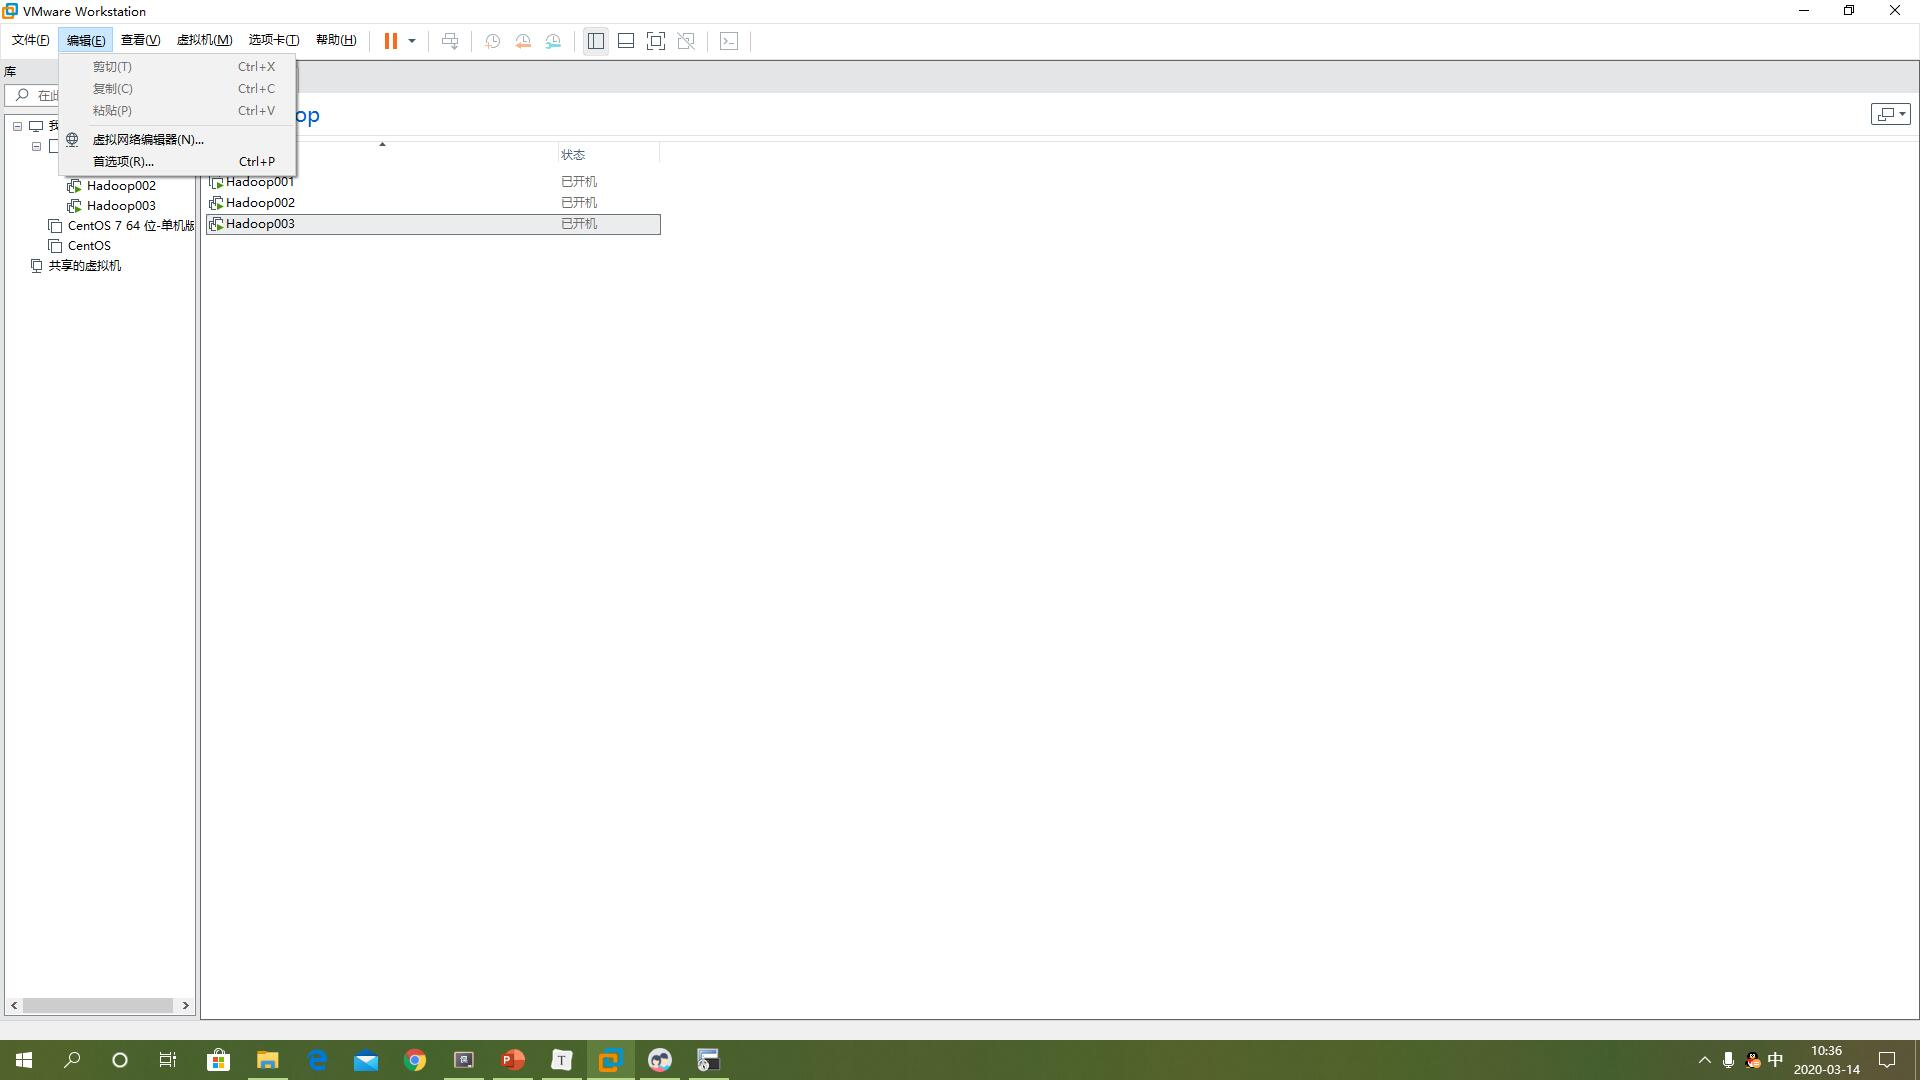1920x1080 pixels.
Task: Click the 共享的虚拟机 tree icon
Action: pos(36,265)
